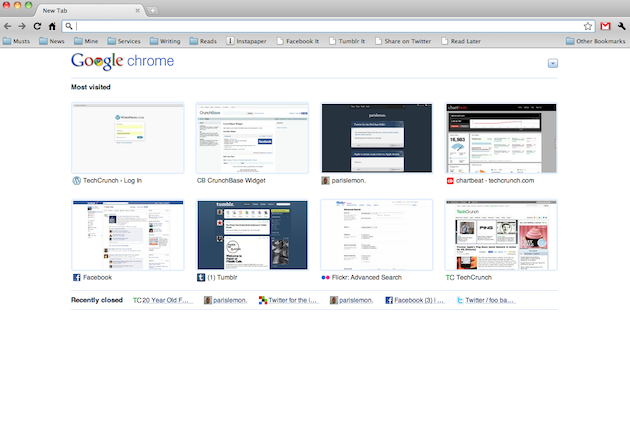Open the Flickr Advanced Search thumbnail
This screenshot has width=630, height=421.
click(x=377, y=235)
